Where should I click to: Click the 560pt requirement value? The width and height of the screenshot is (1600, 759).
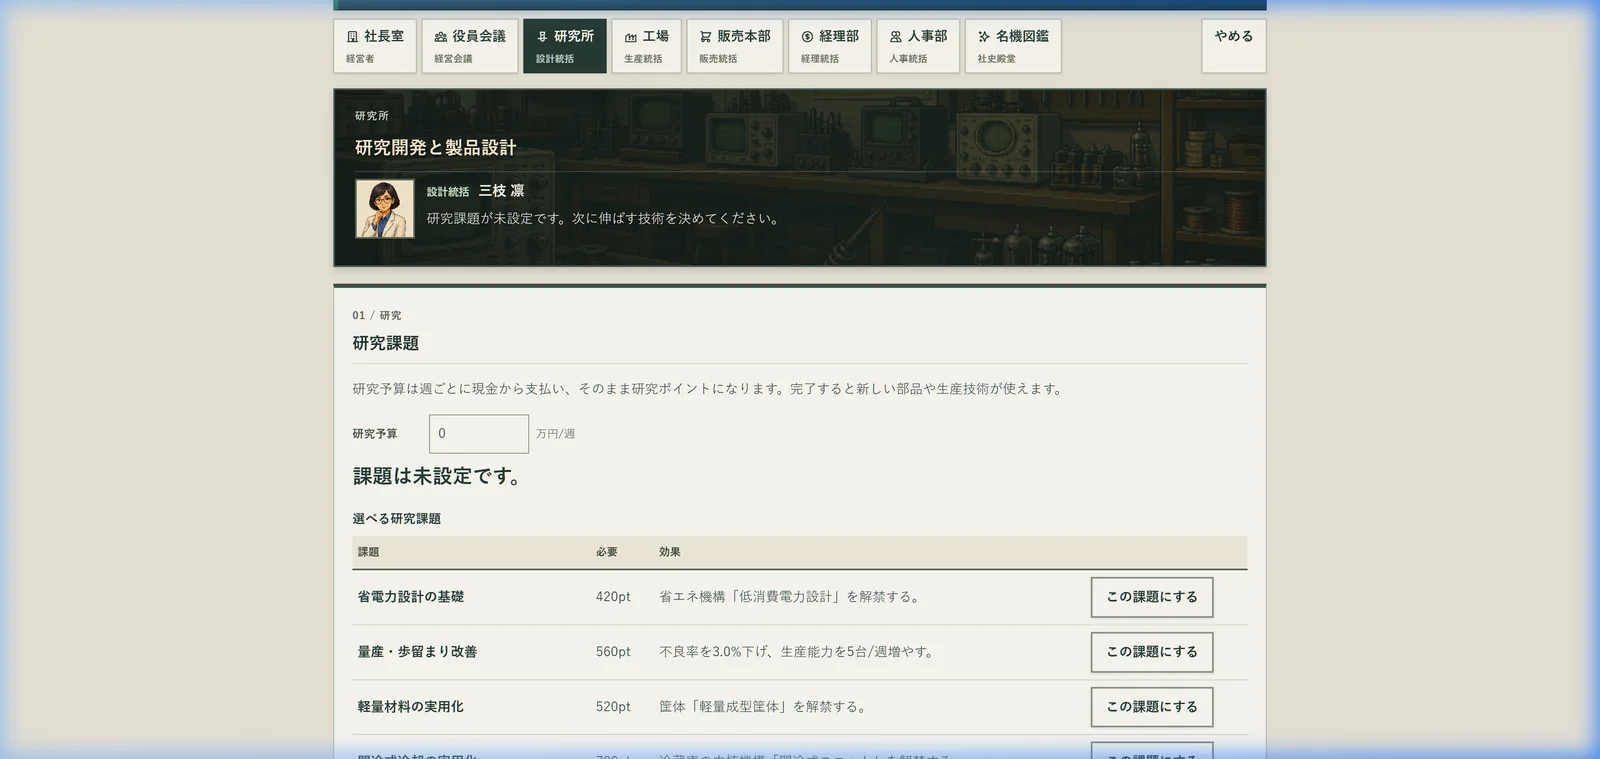coord(613,652)
